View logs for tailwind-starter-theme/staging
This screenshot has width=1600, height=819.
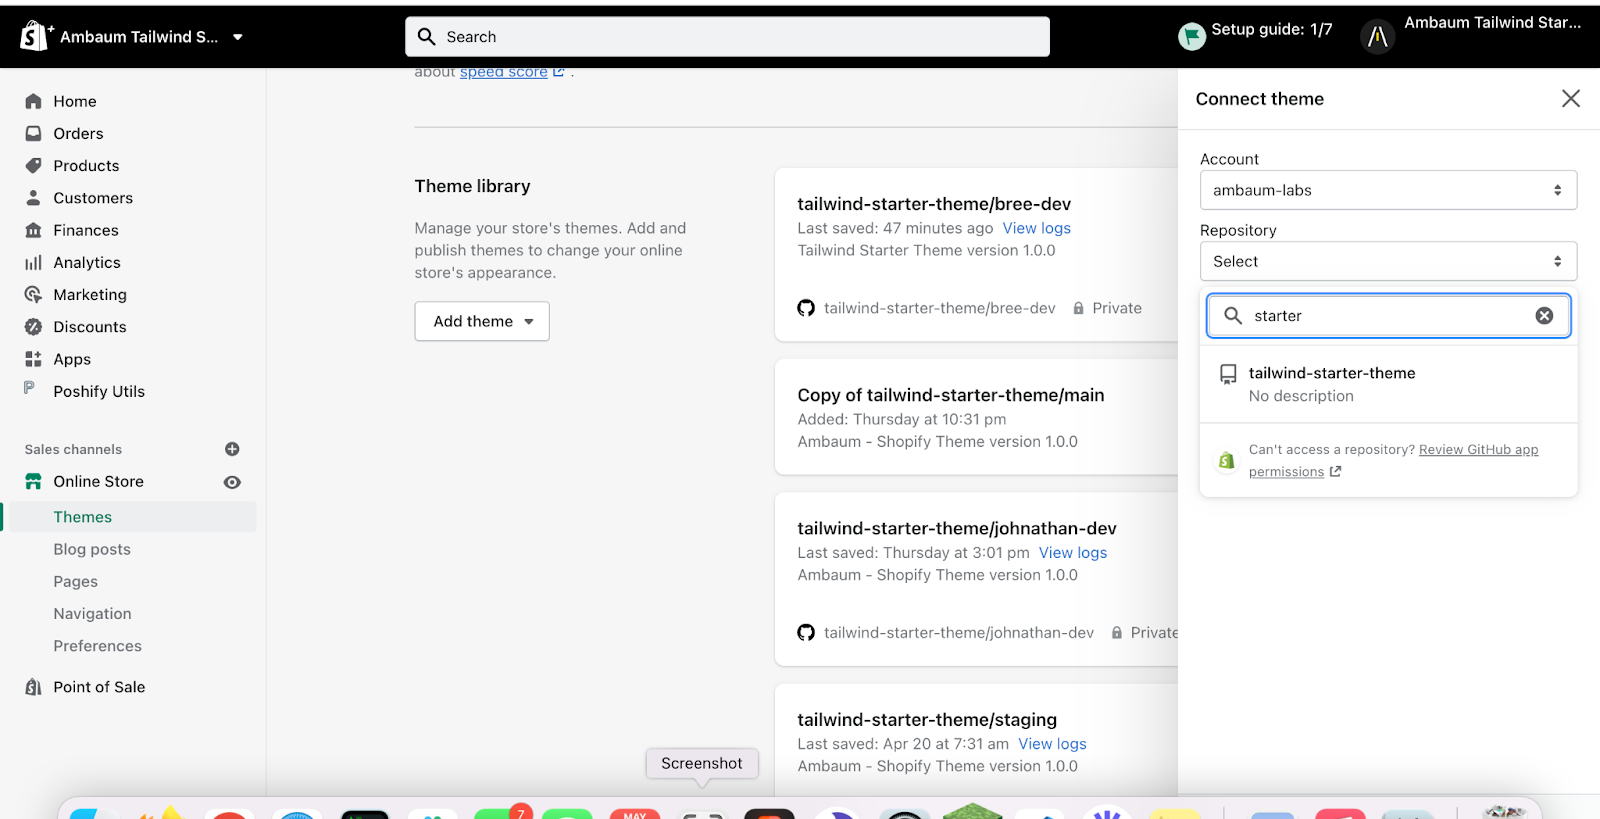1052,744
